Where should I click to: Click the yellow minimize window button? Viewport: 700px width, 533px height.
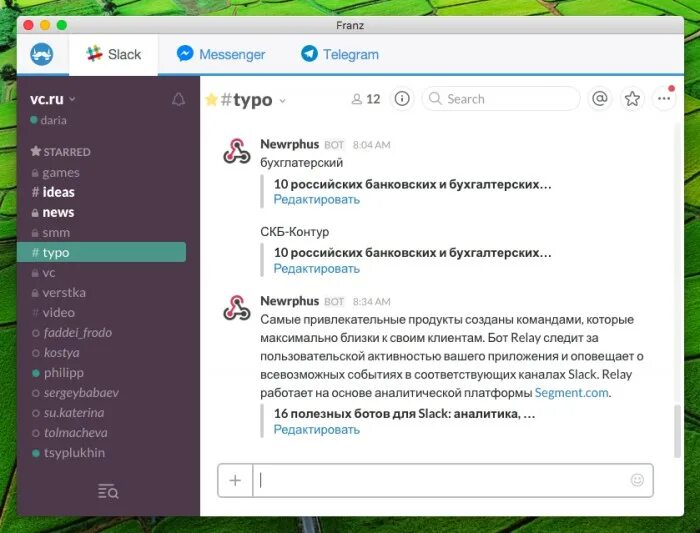point(45,25)
